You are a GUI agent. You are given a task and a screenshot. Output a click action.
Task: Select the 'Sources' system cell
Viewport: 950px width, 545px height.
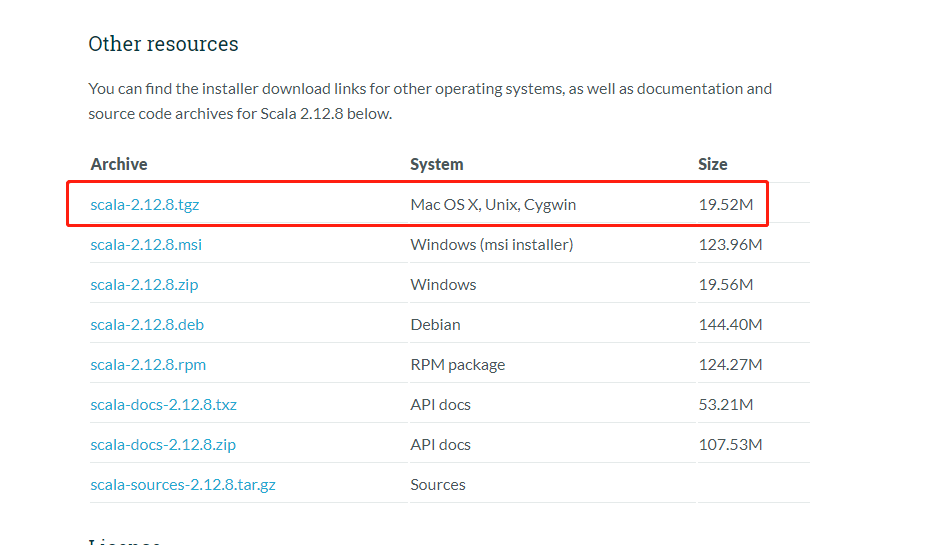tap(438, 484)
